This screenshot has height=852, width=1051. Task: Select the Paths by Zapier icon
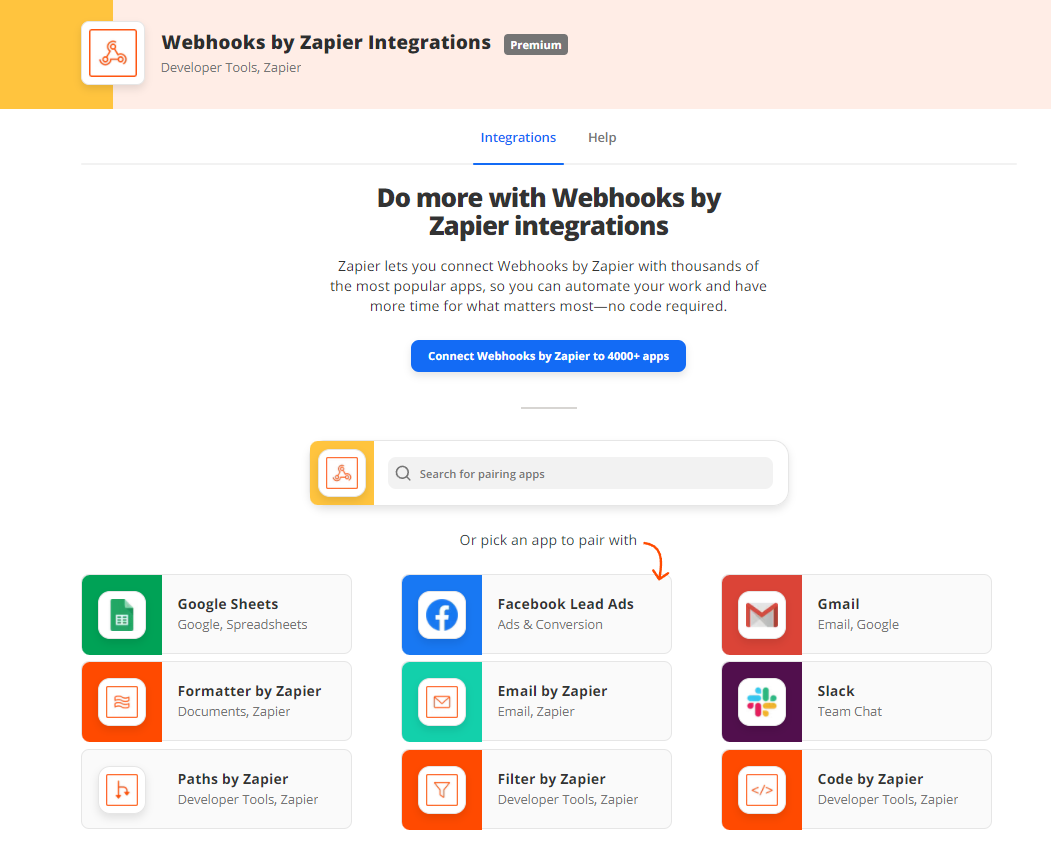pyautogui.click(x=122, y=789)
